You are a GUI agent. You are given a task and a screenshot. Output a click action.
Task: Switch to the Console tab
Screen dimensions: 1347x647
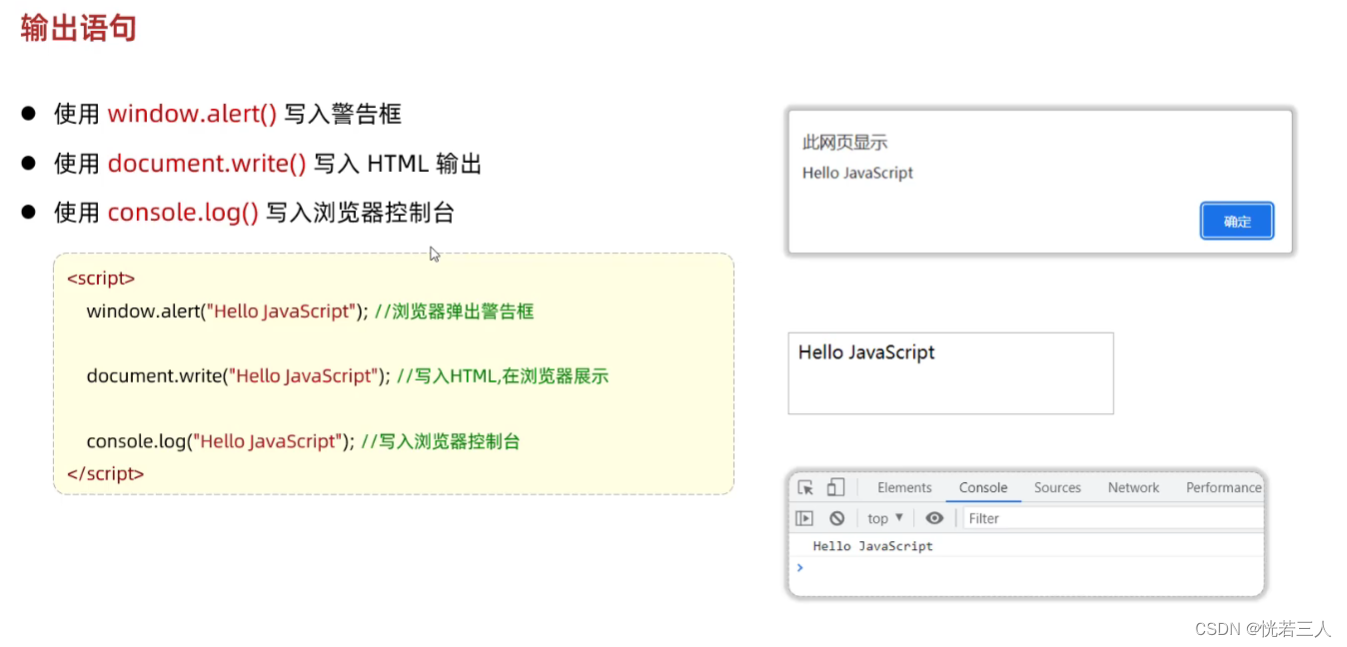coord(983,488)
